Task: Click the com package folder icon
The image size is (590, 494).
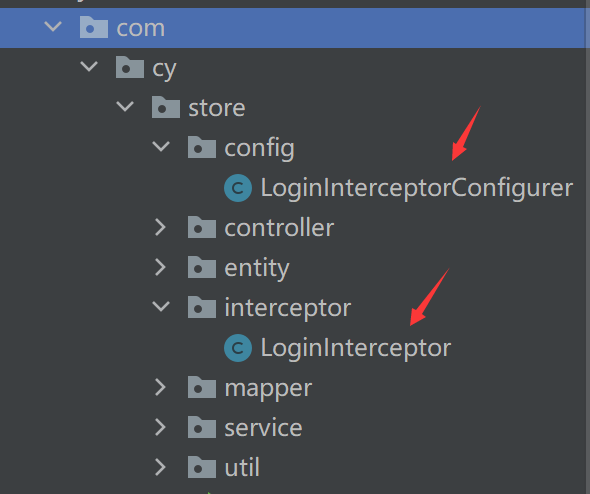Action: (x=94, y=27)
